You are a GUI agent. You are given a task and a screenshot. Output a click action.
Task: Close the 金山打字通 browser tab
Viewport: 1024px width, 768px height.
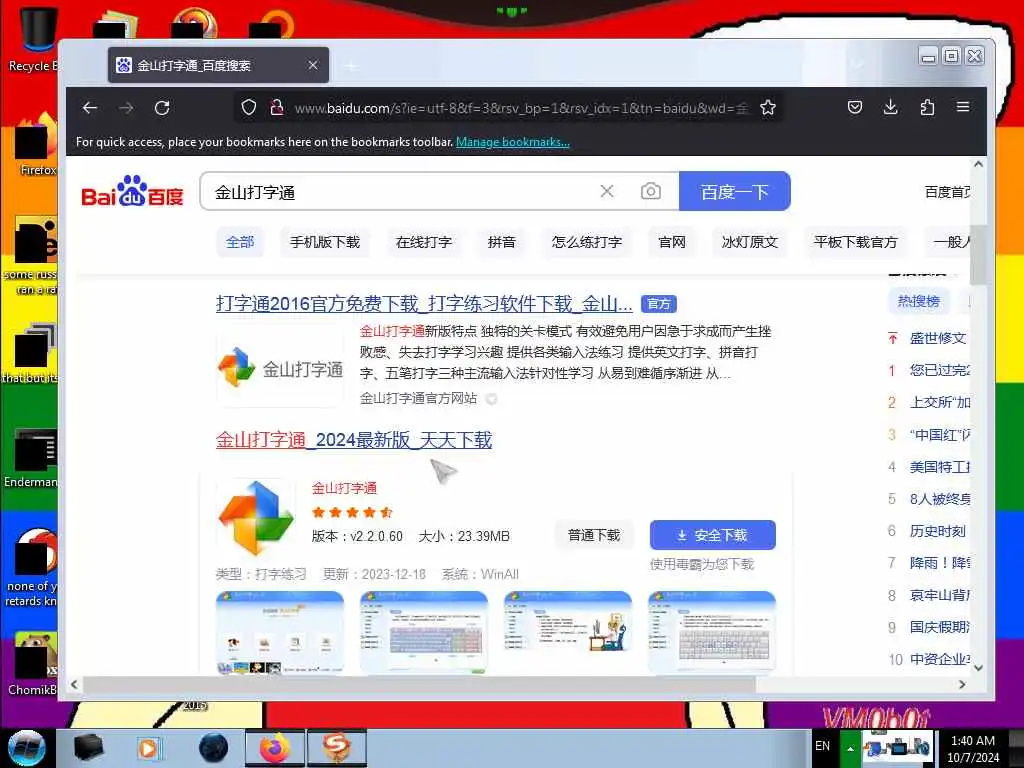point(313,65)
